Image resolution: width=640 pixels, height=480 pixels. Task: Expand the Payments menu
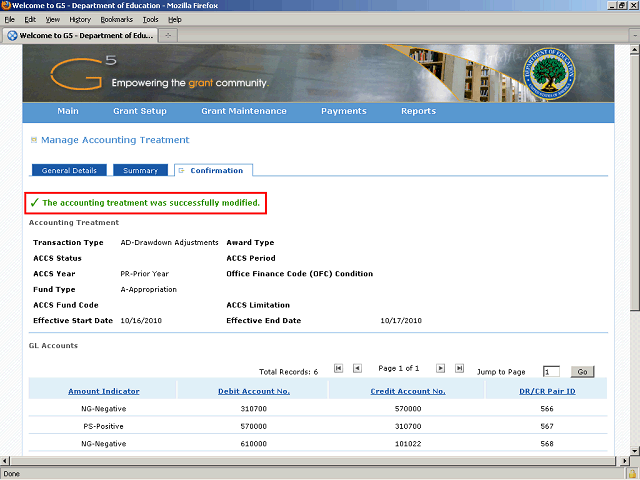343,111
